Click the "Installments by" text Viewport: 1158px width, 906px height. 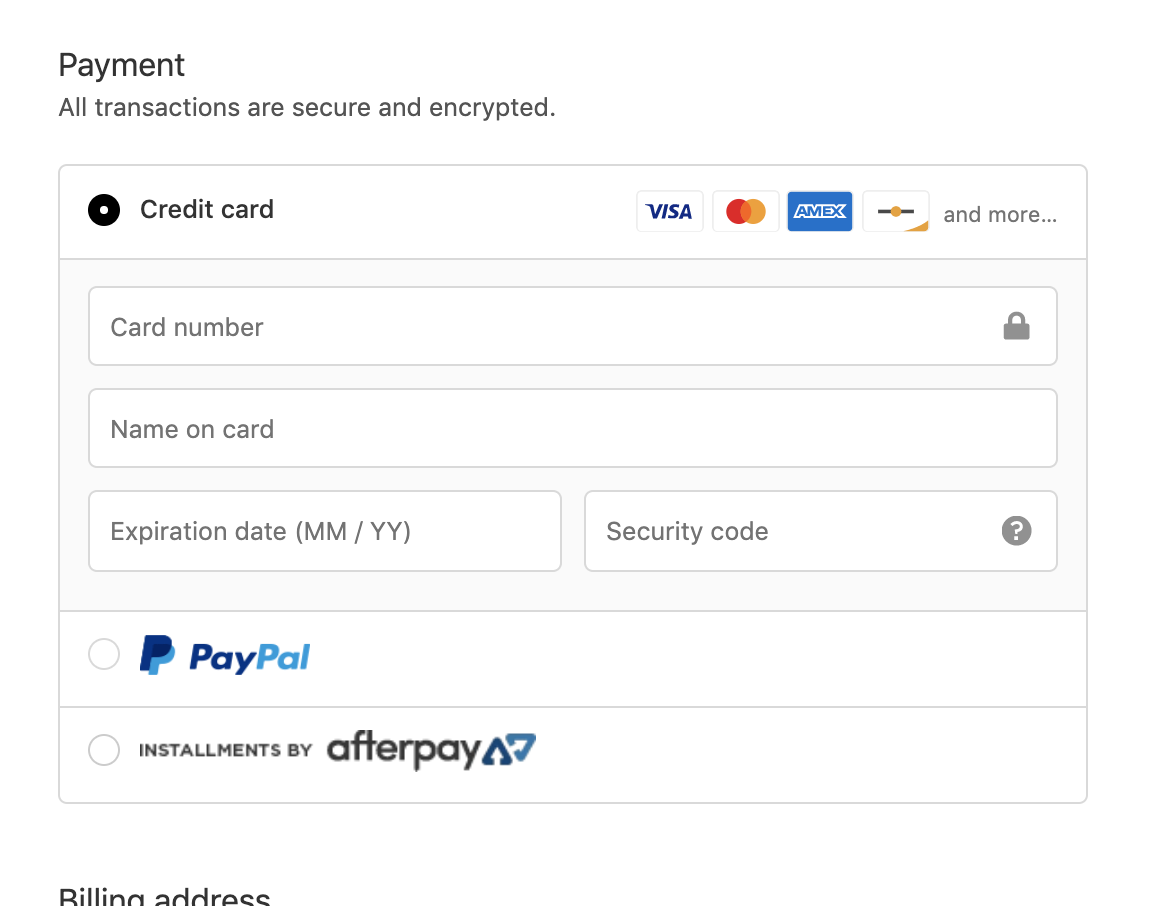coord(225,750)
